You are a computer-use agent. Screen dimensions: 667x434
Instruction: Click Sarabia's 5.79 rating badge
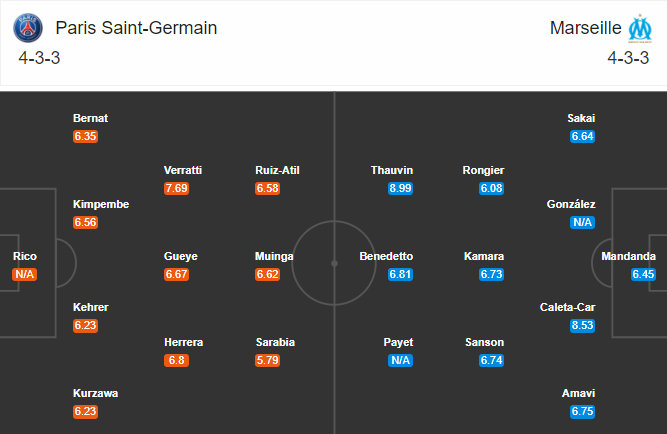click(x=268, y=360)
